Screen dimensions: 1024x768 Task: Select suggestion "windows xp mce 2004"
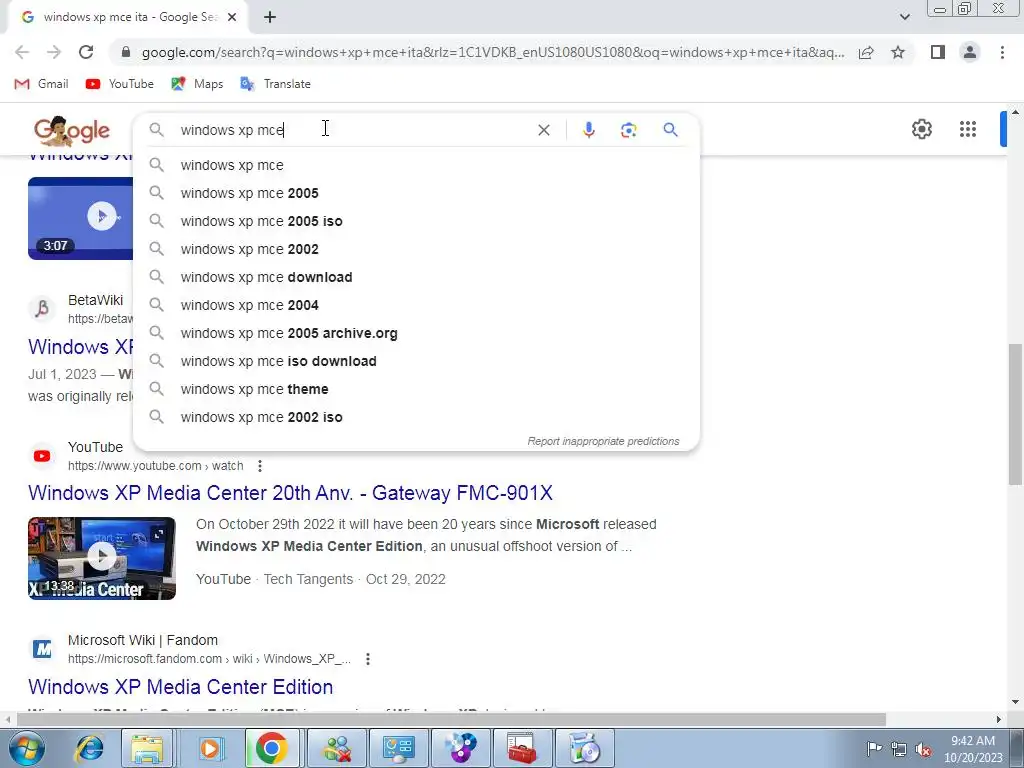coord(416,306)
